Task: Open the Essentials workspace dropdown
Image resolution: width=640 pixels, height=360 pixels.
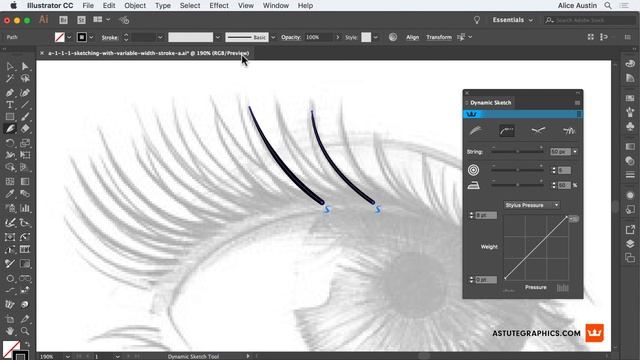Action: (512, 20)
